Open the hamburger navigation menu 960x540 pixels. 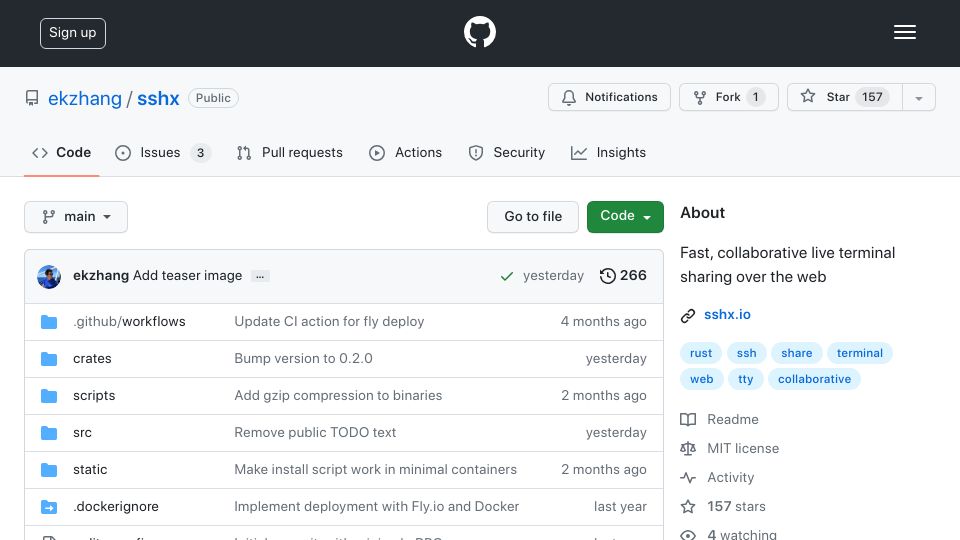tap(904, 32)
